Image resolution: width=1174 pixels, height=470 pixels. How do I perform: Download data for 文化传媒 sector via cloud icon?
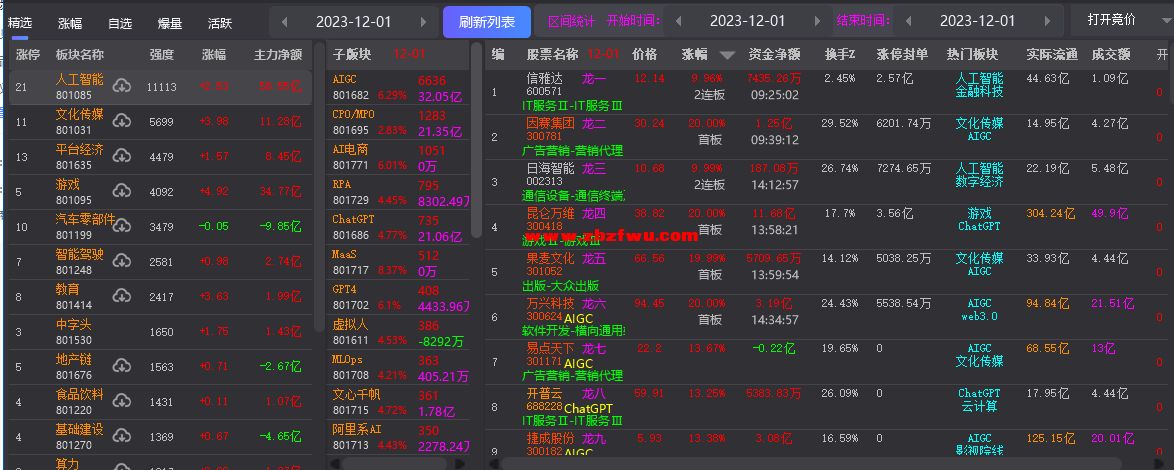pyautogui.click(x=122, y=121)
